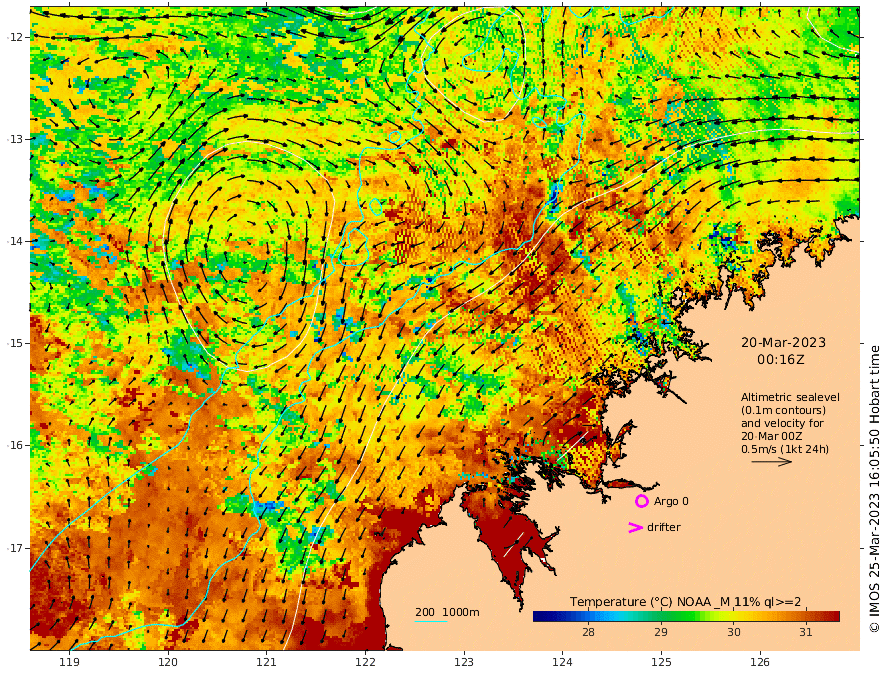Screen dimensions: 880x680
Task: Click the 0.5m/s velocity scale arrow
Action: coord(772,462)
